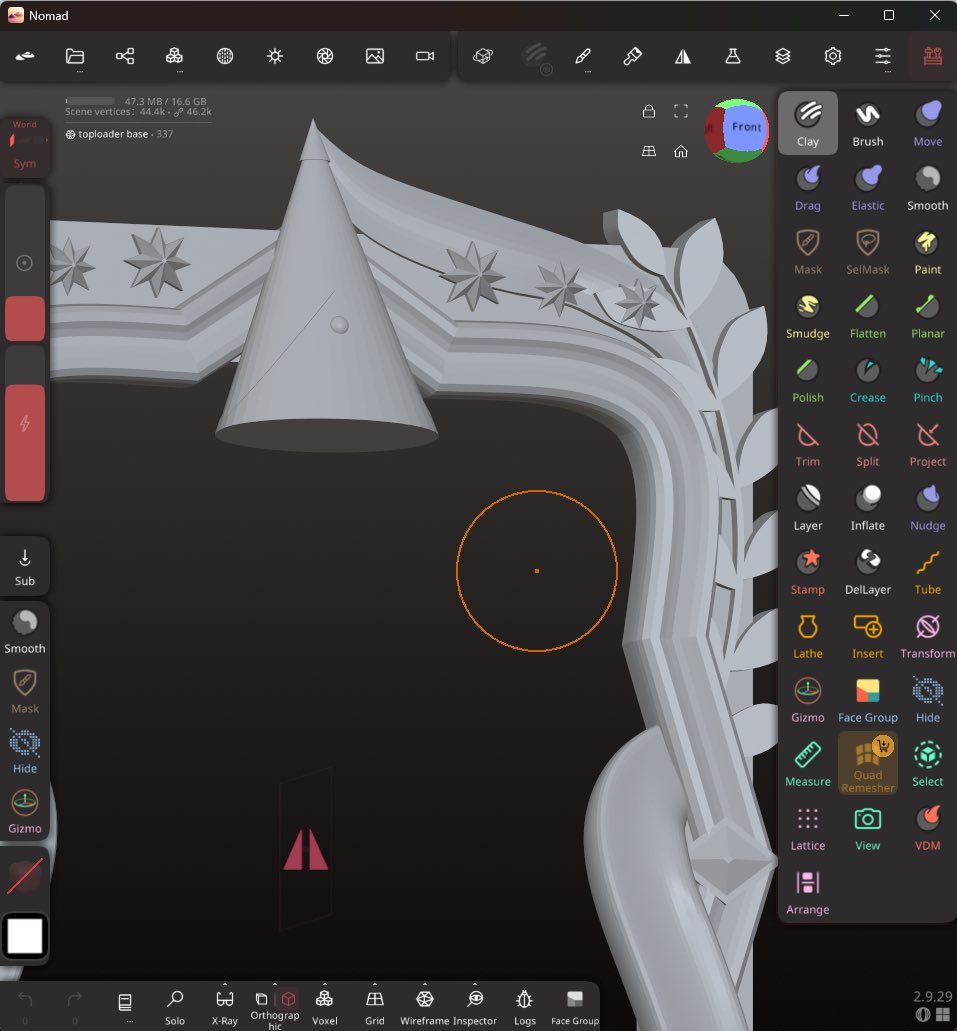This screenshot has width=957, height=1031.
Task: Toggle X-Ray display
Action: [x=224, y=1007]
